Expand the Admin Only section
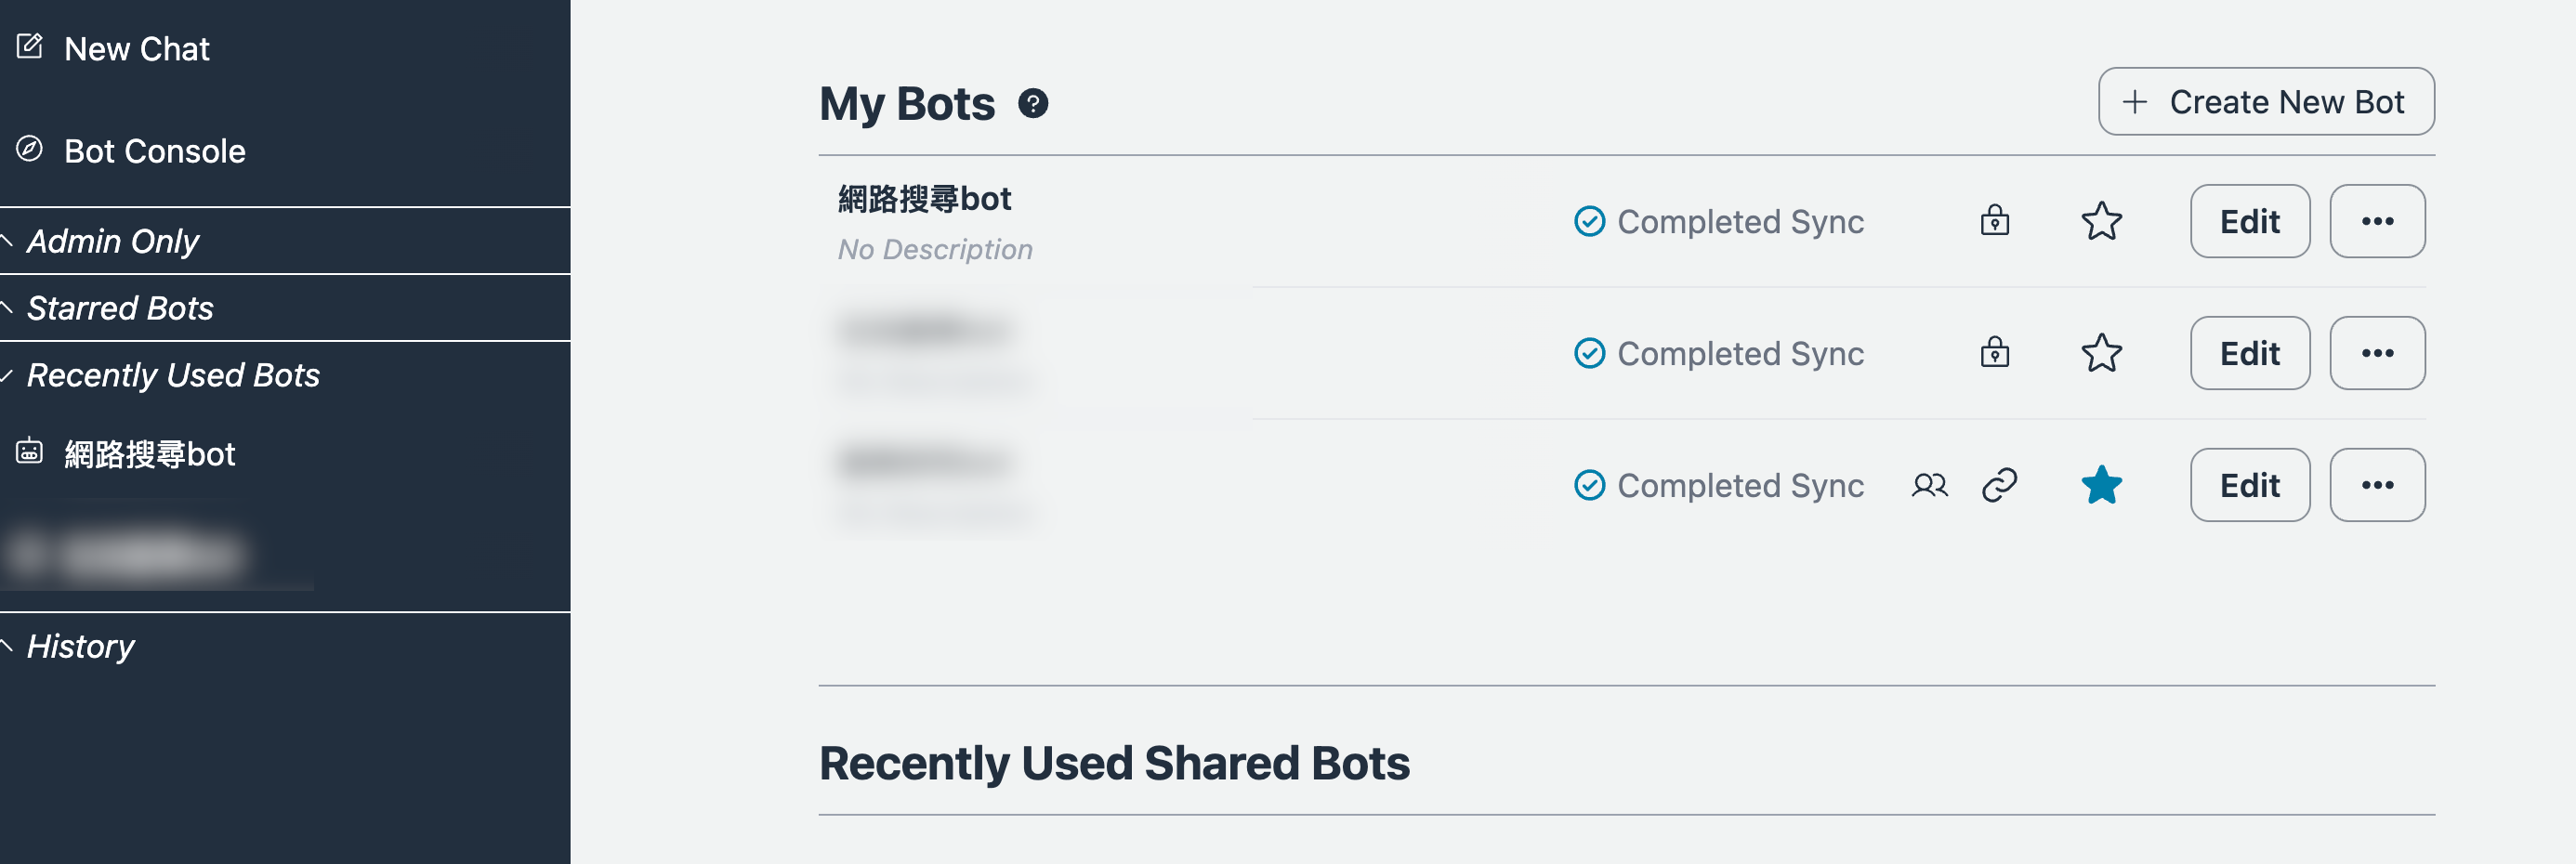The image size is (2576, 864). [x=113, y=241]
